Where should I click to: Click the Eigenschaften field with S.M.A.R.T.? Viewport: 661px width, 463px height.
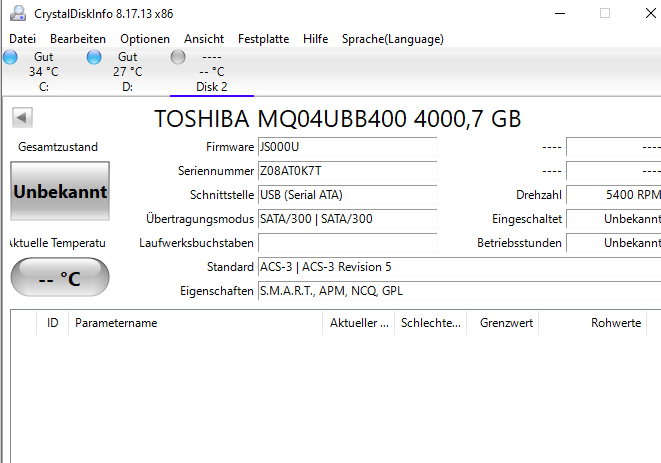click(459, 291)
